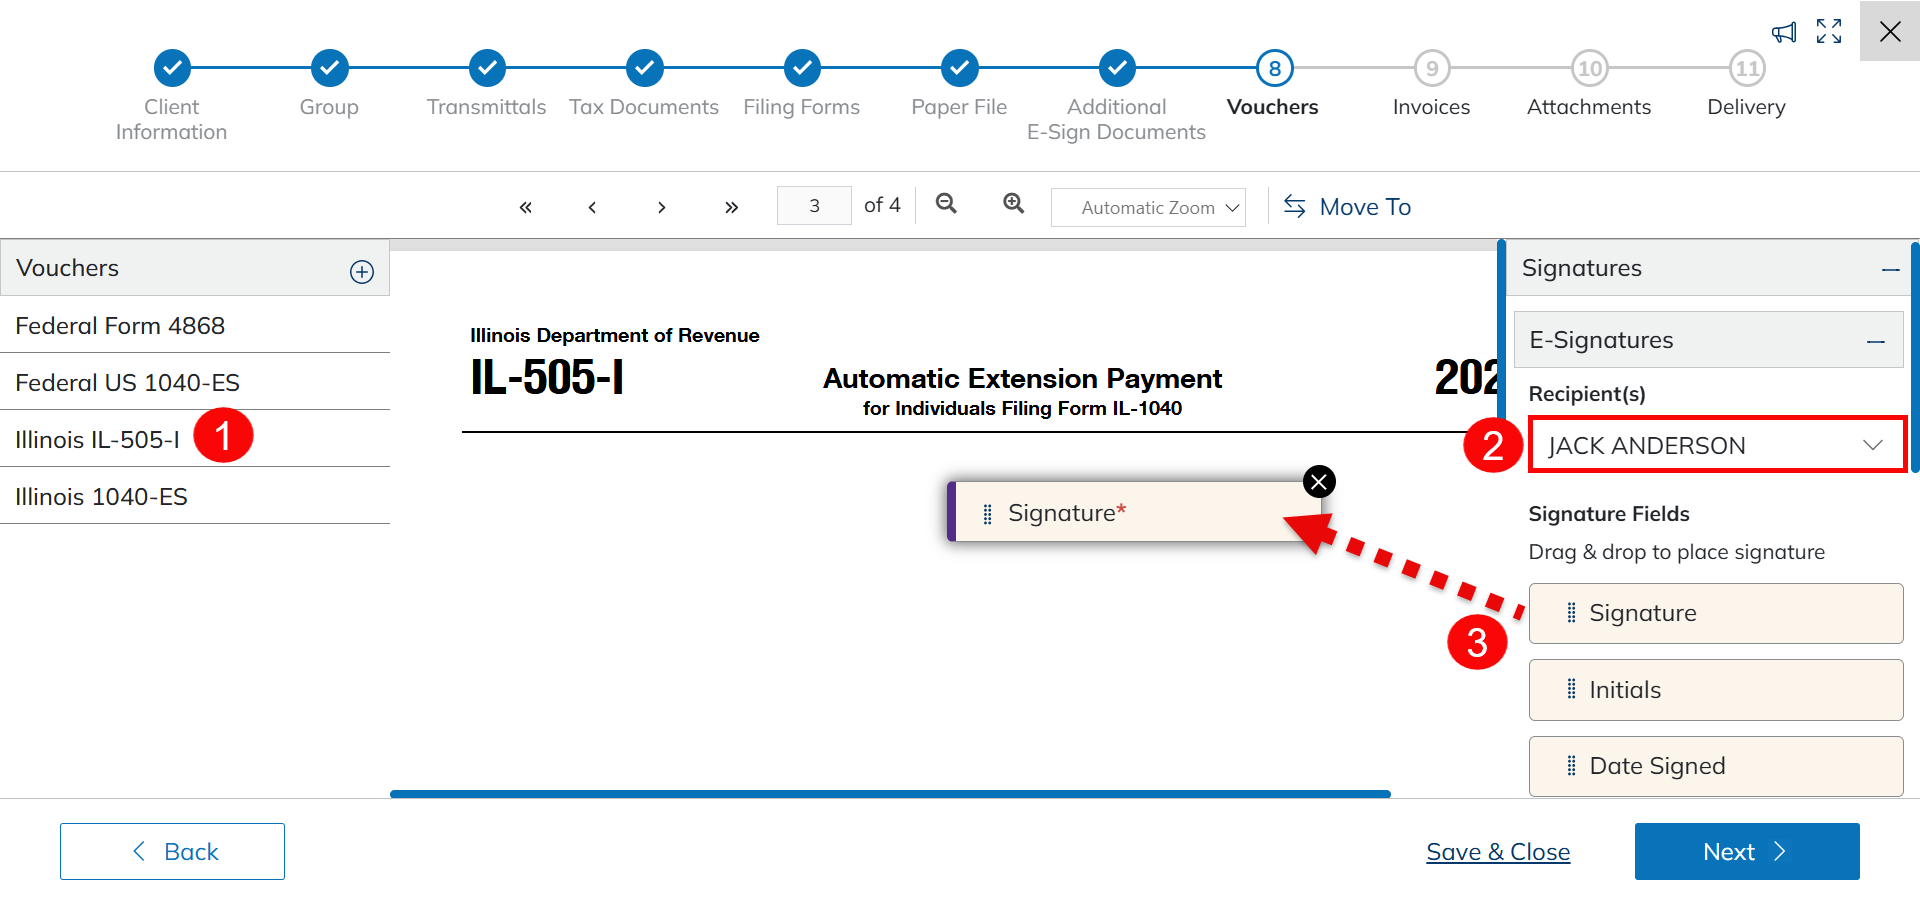The width and height of the screenshot is (1920, 902).
Task: Zoom out with the magnifier minus icon
Action: (946, 204)
